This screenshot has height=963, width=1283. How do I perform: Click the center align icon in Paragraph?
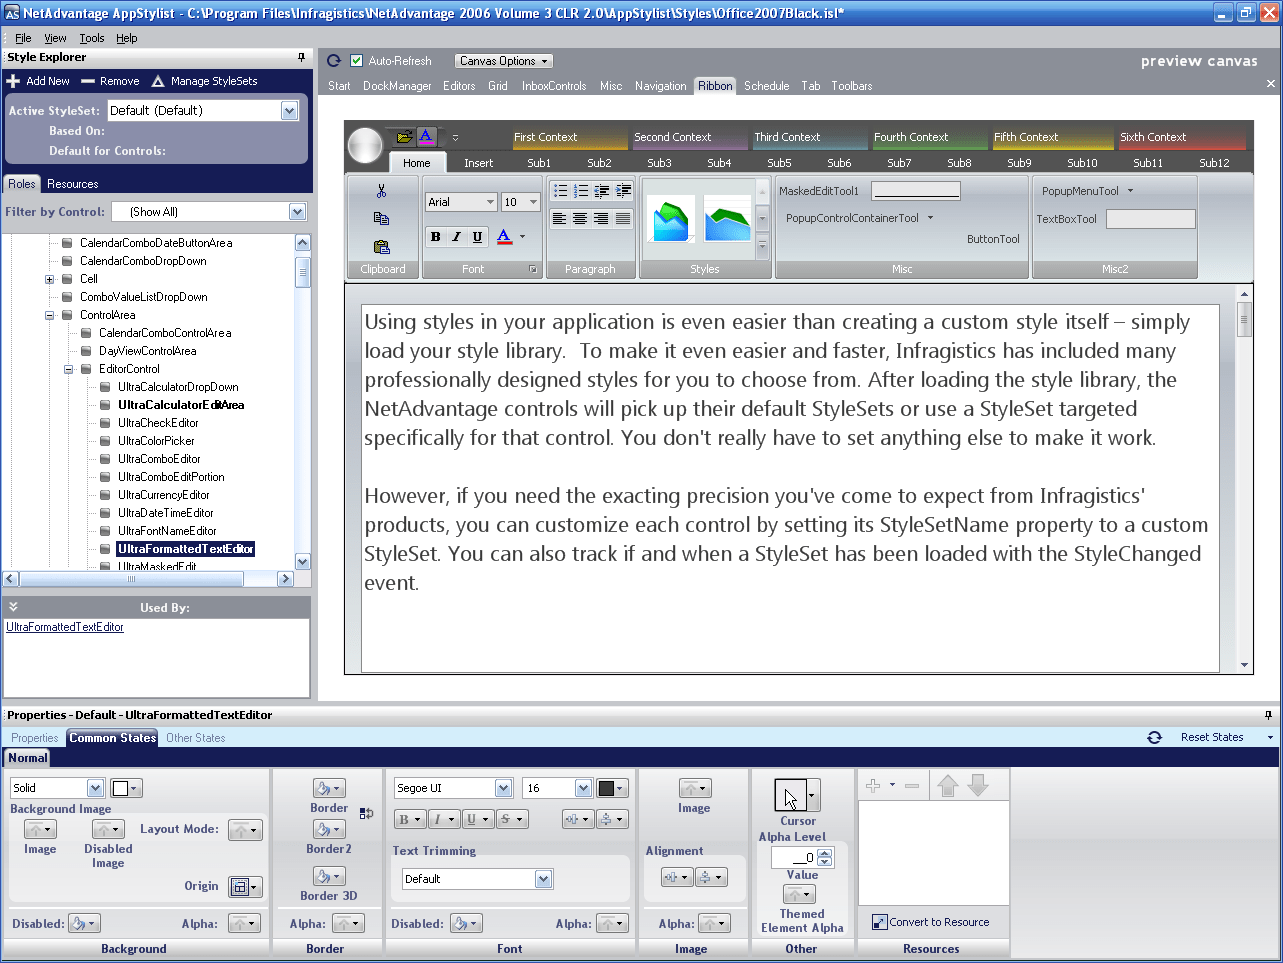(580, 219)
